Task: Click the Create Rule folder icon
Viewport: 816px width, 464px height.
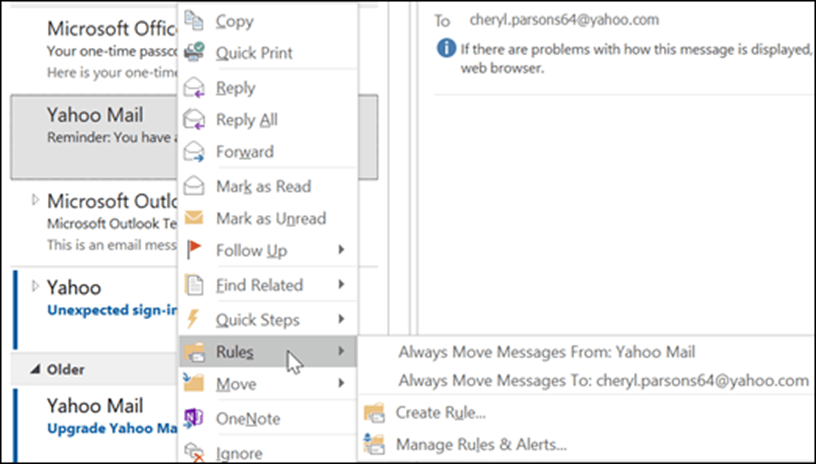Action: click(374, 413)
